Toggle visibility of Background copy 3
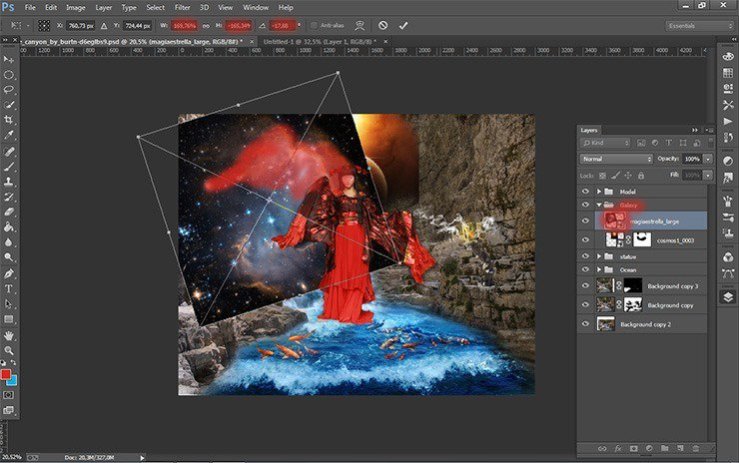 click(x=586, y=286)
